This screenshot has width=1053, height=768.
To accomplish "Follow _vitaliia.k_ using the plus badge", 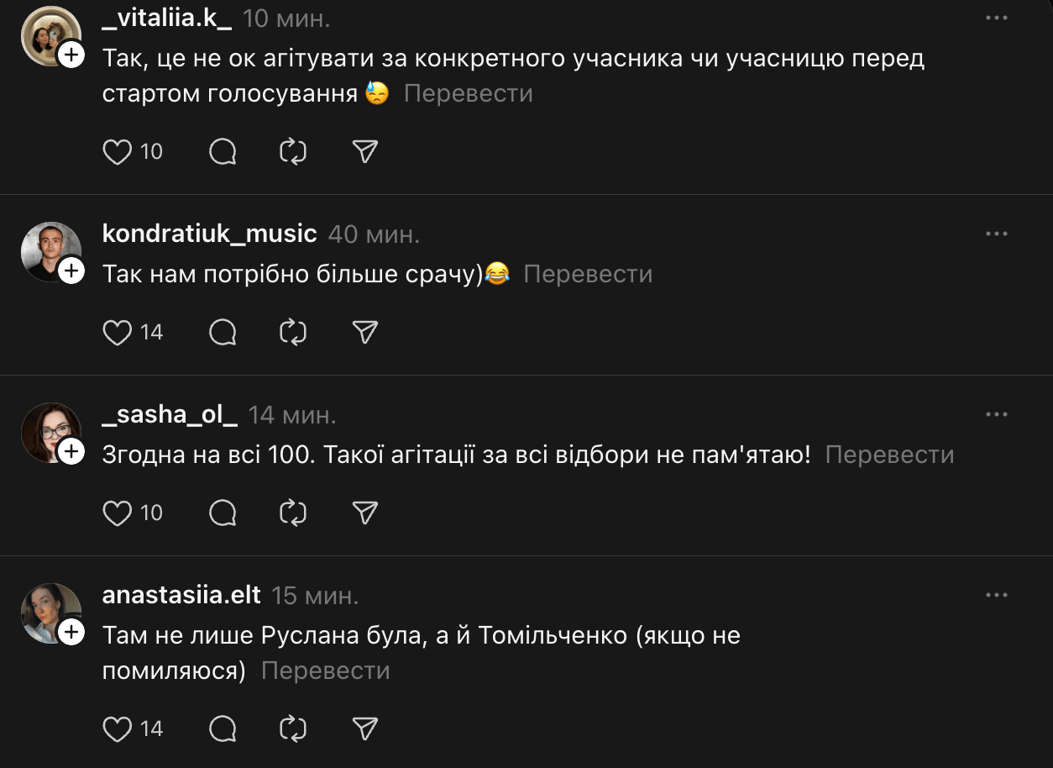I will [x=72, y=55].
